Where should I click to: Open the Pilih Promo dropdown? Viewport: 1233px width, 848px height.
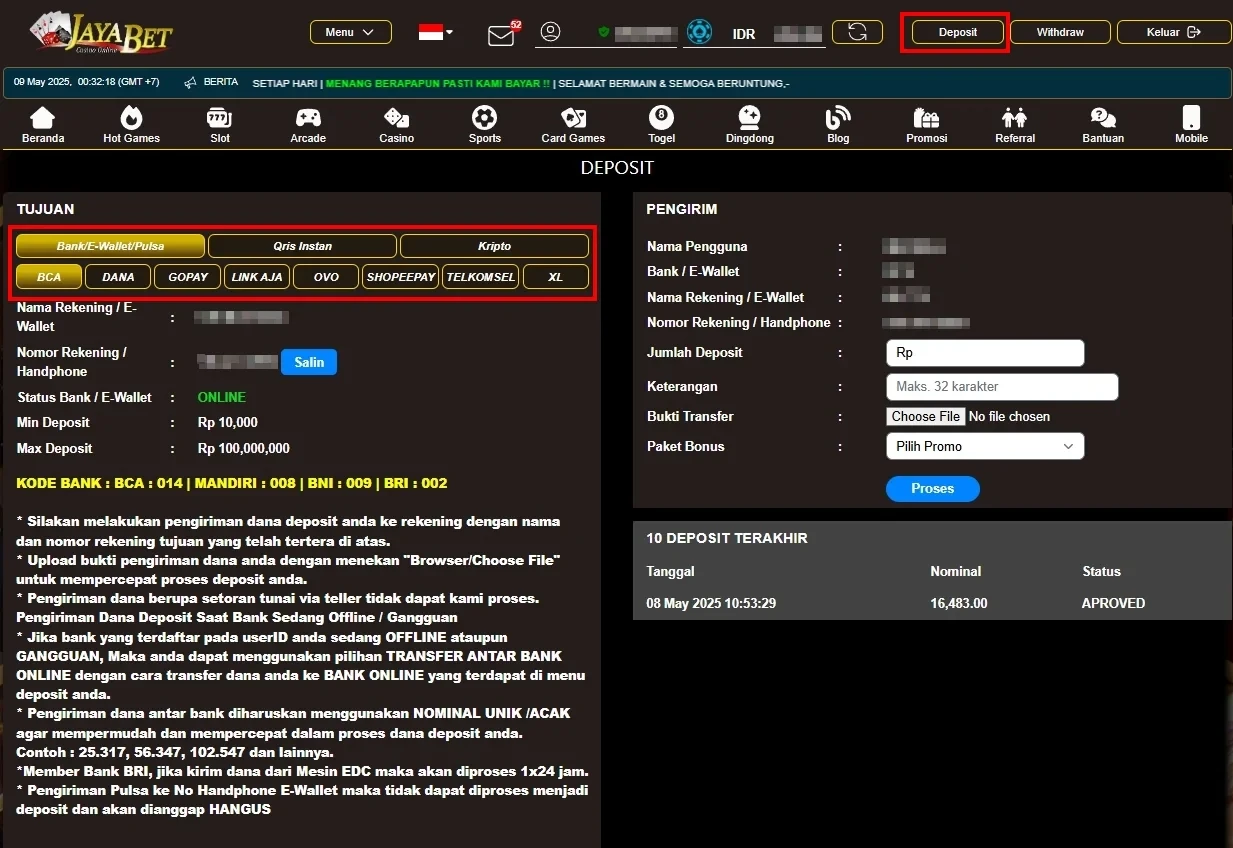coord(985,446)
